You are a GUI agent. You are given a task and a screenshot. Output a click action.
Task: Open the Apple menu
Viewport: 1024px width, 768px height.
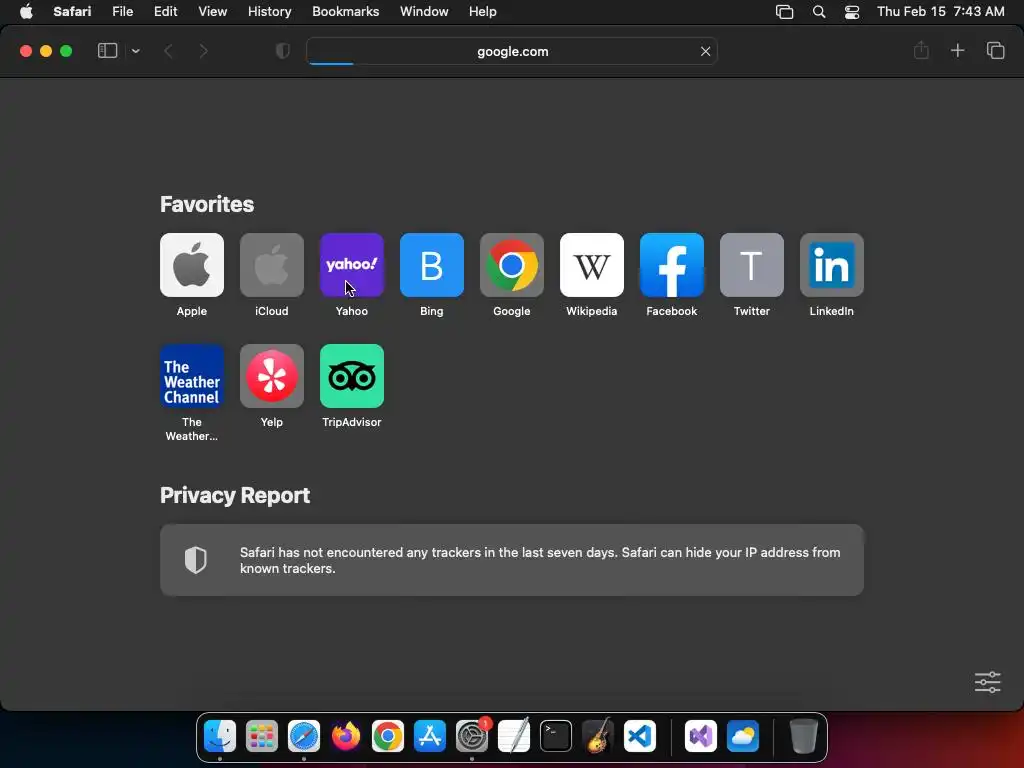tap(26, 12)
